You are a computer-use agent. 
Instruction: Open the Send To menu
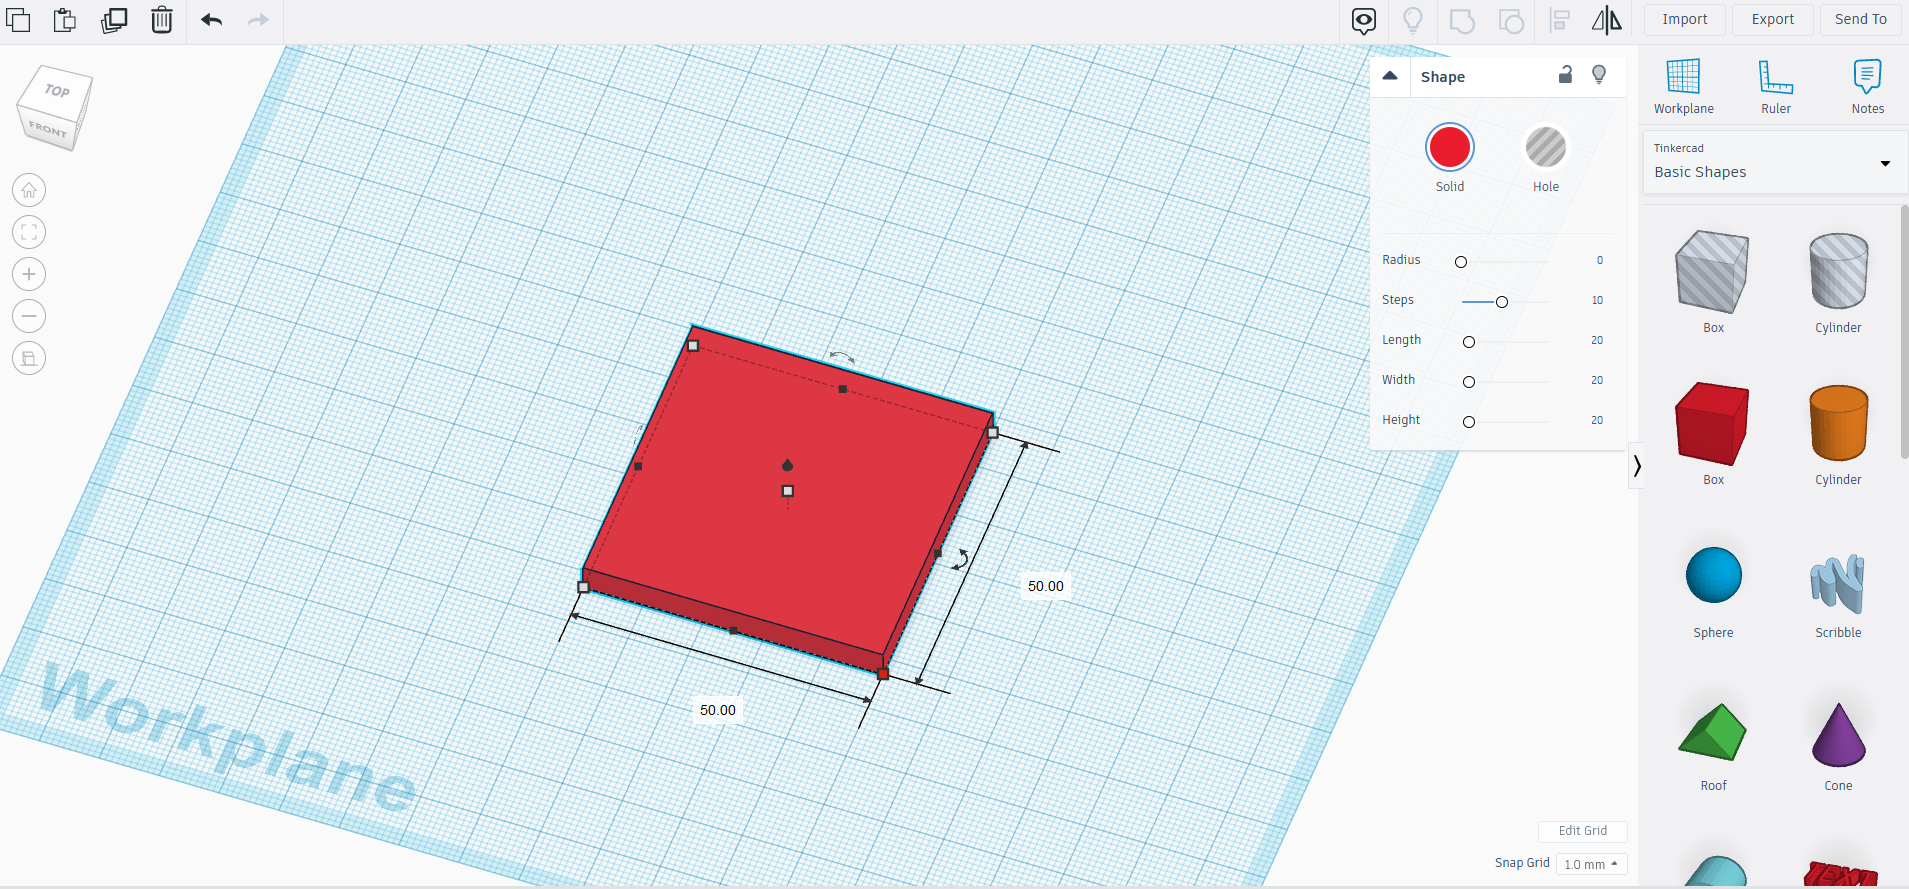pos(1861,19)
